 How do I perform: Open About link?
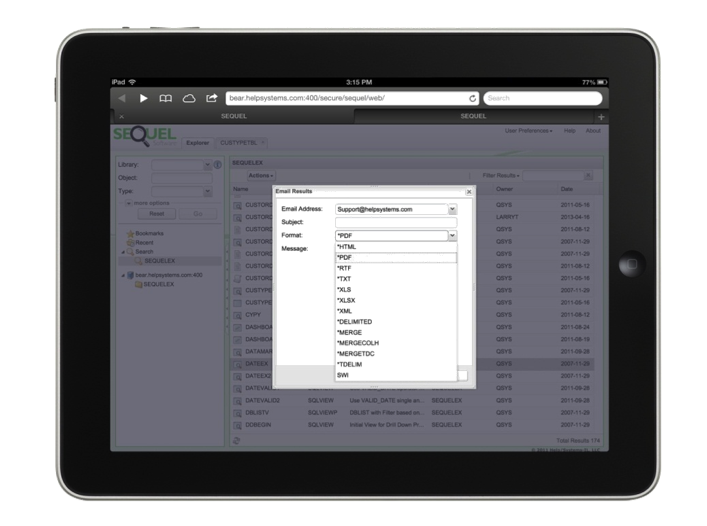[593, 131]
